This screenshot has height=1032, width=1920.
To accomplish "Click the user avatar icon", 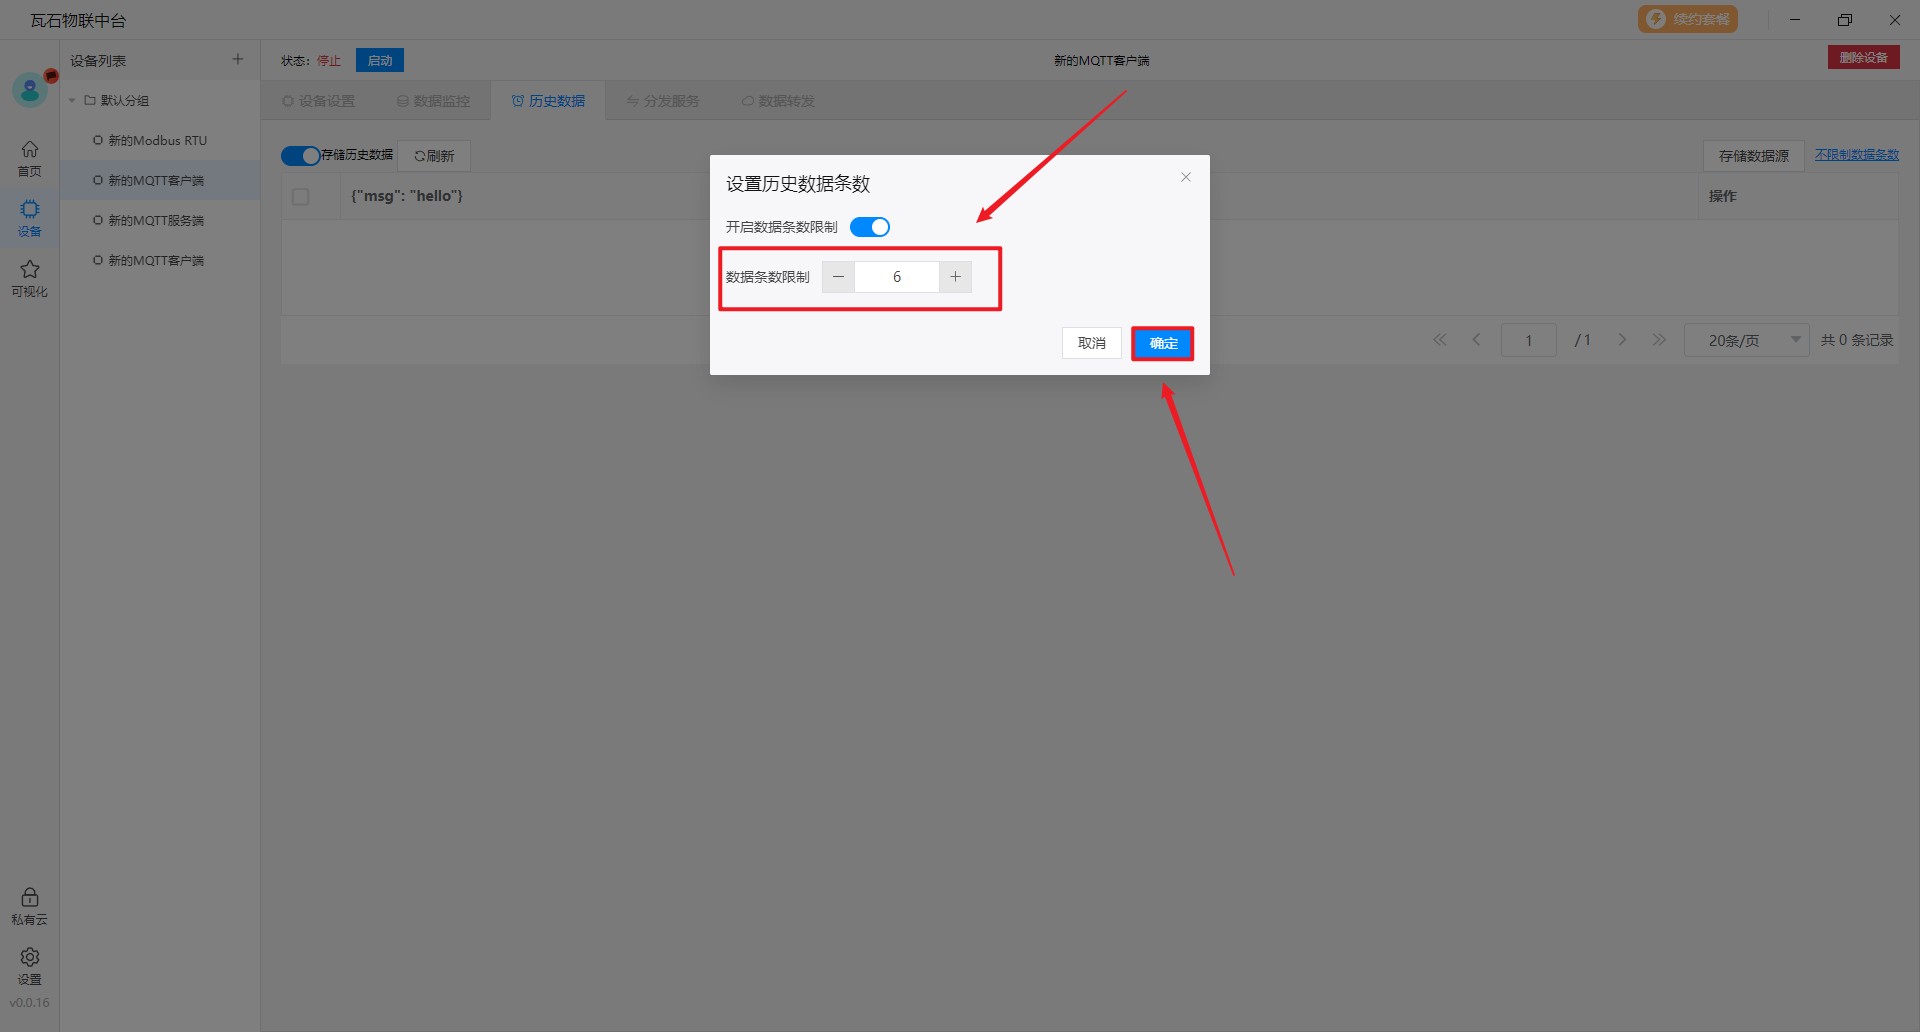I will [x=30, y=91].
